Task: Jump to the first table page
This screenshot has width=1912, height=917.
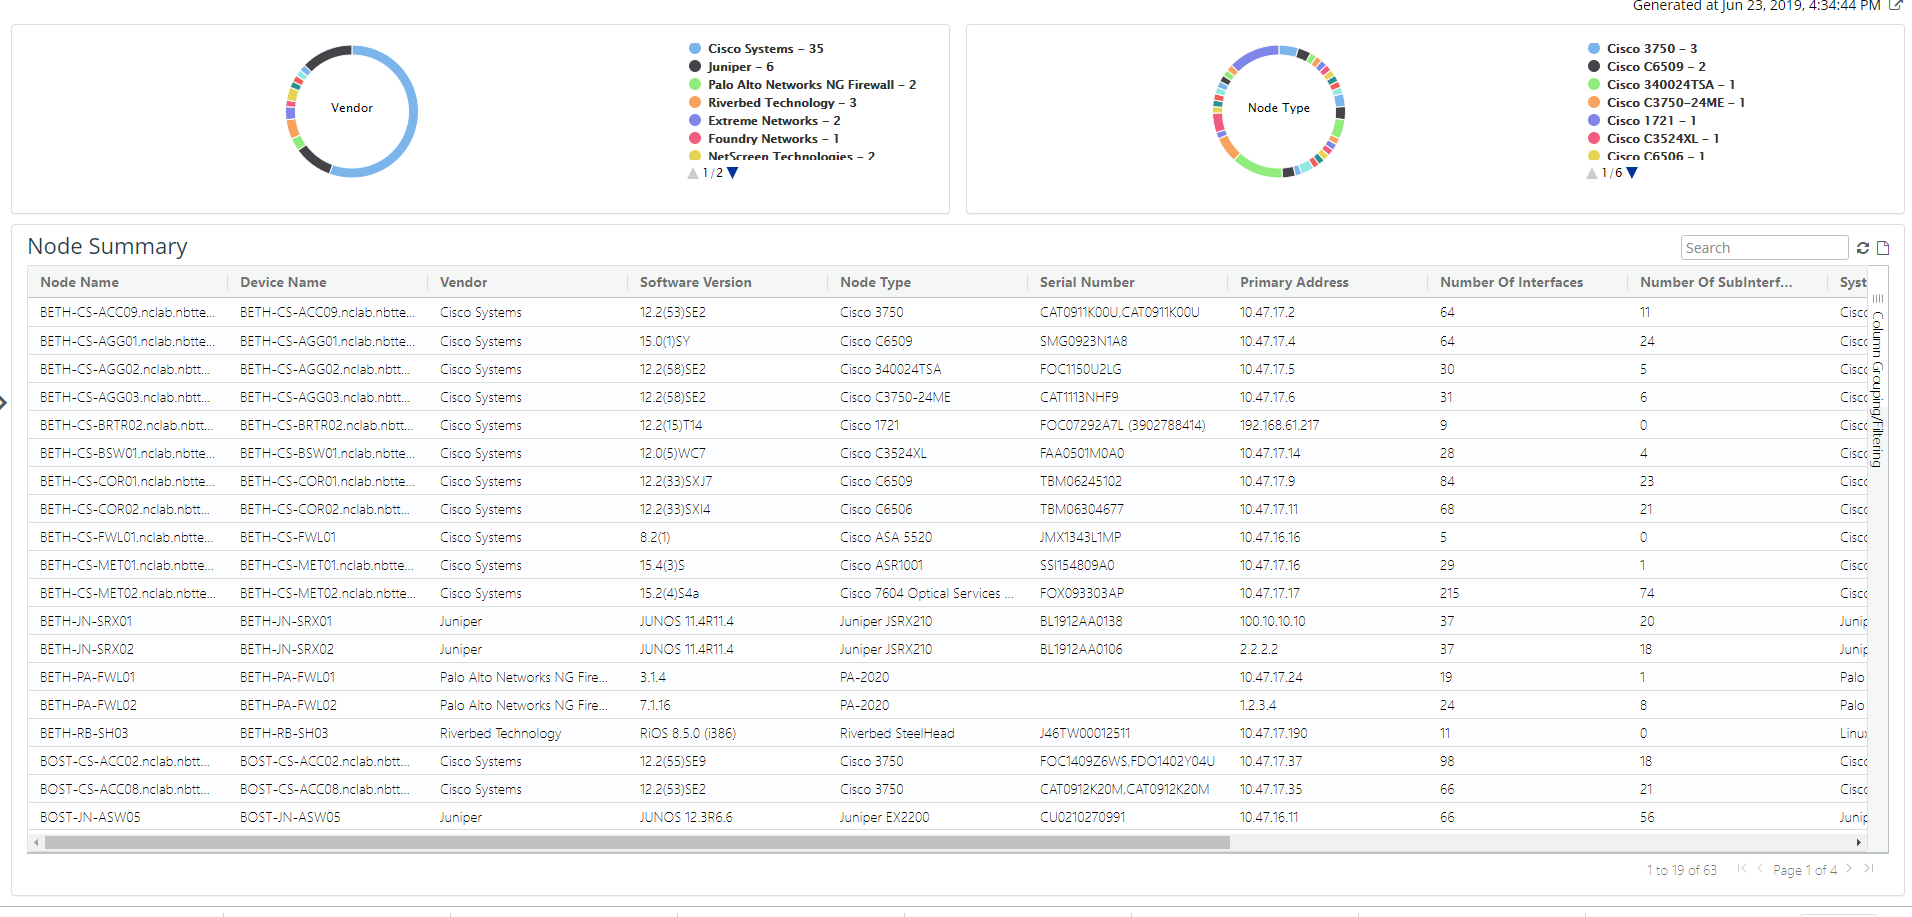Action: [1741, 869]
